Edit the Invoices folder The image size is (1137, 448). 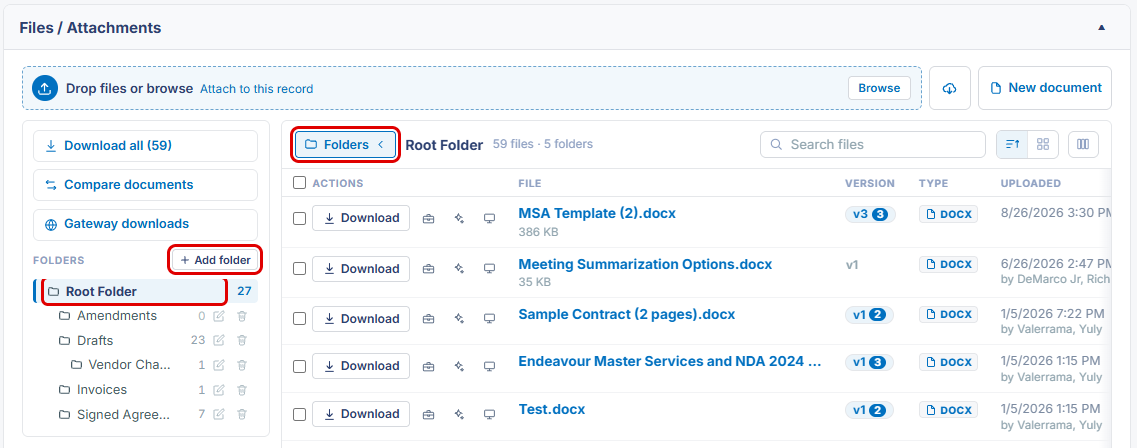coord(219,390)
